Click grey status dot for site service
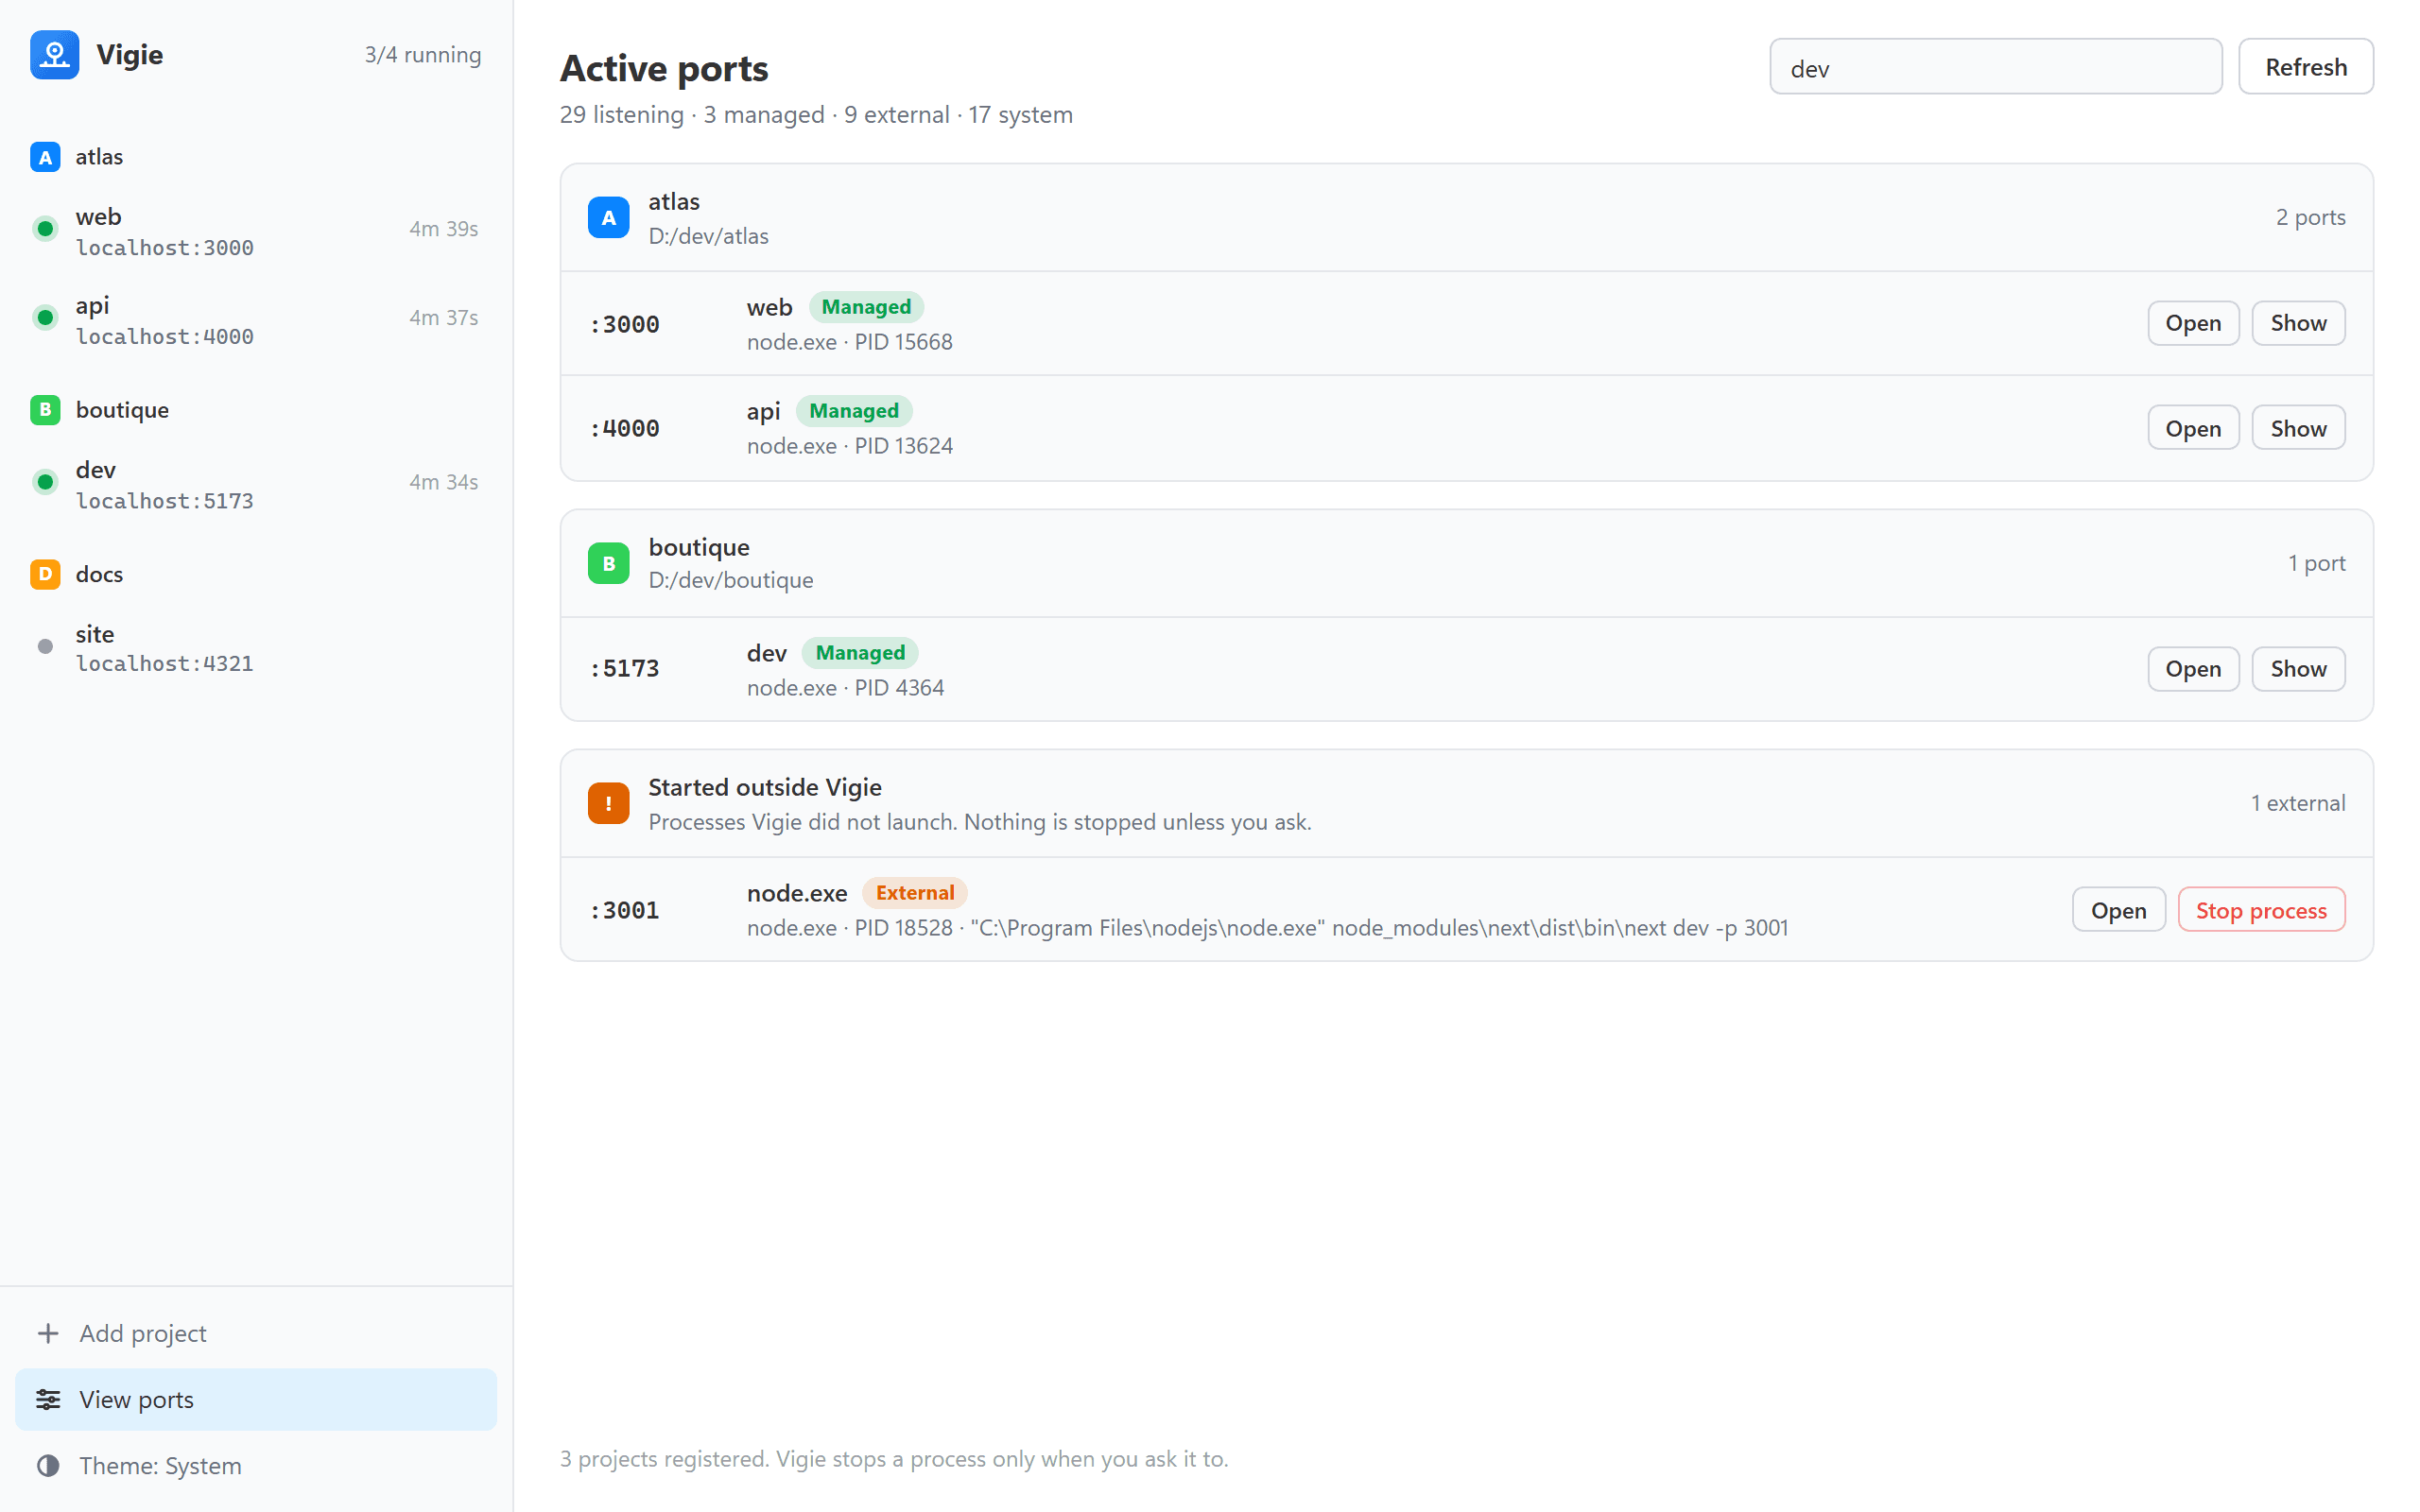The image size is (2420, 1512). [x=45, y=647]
